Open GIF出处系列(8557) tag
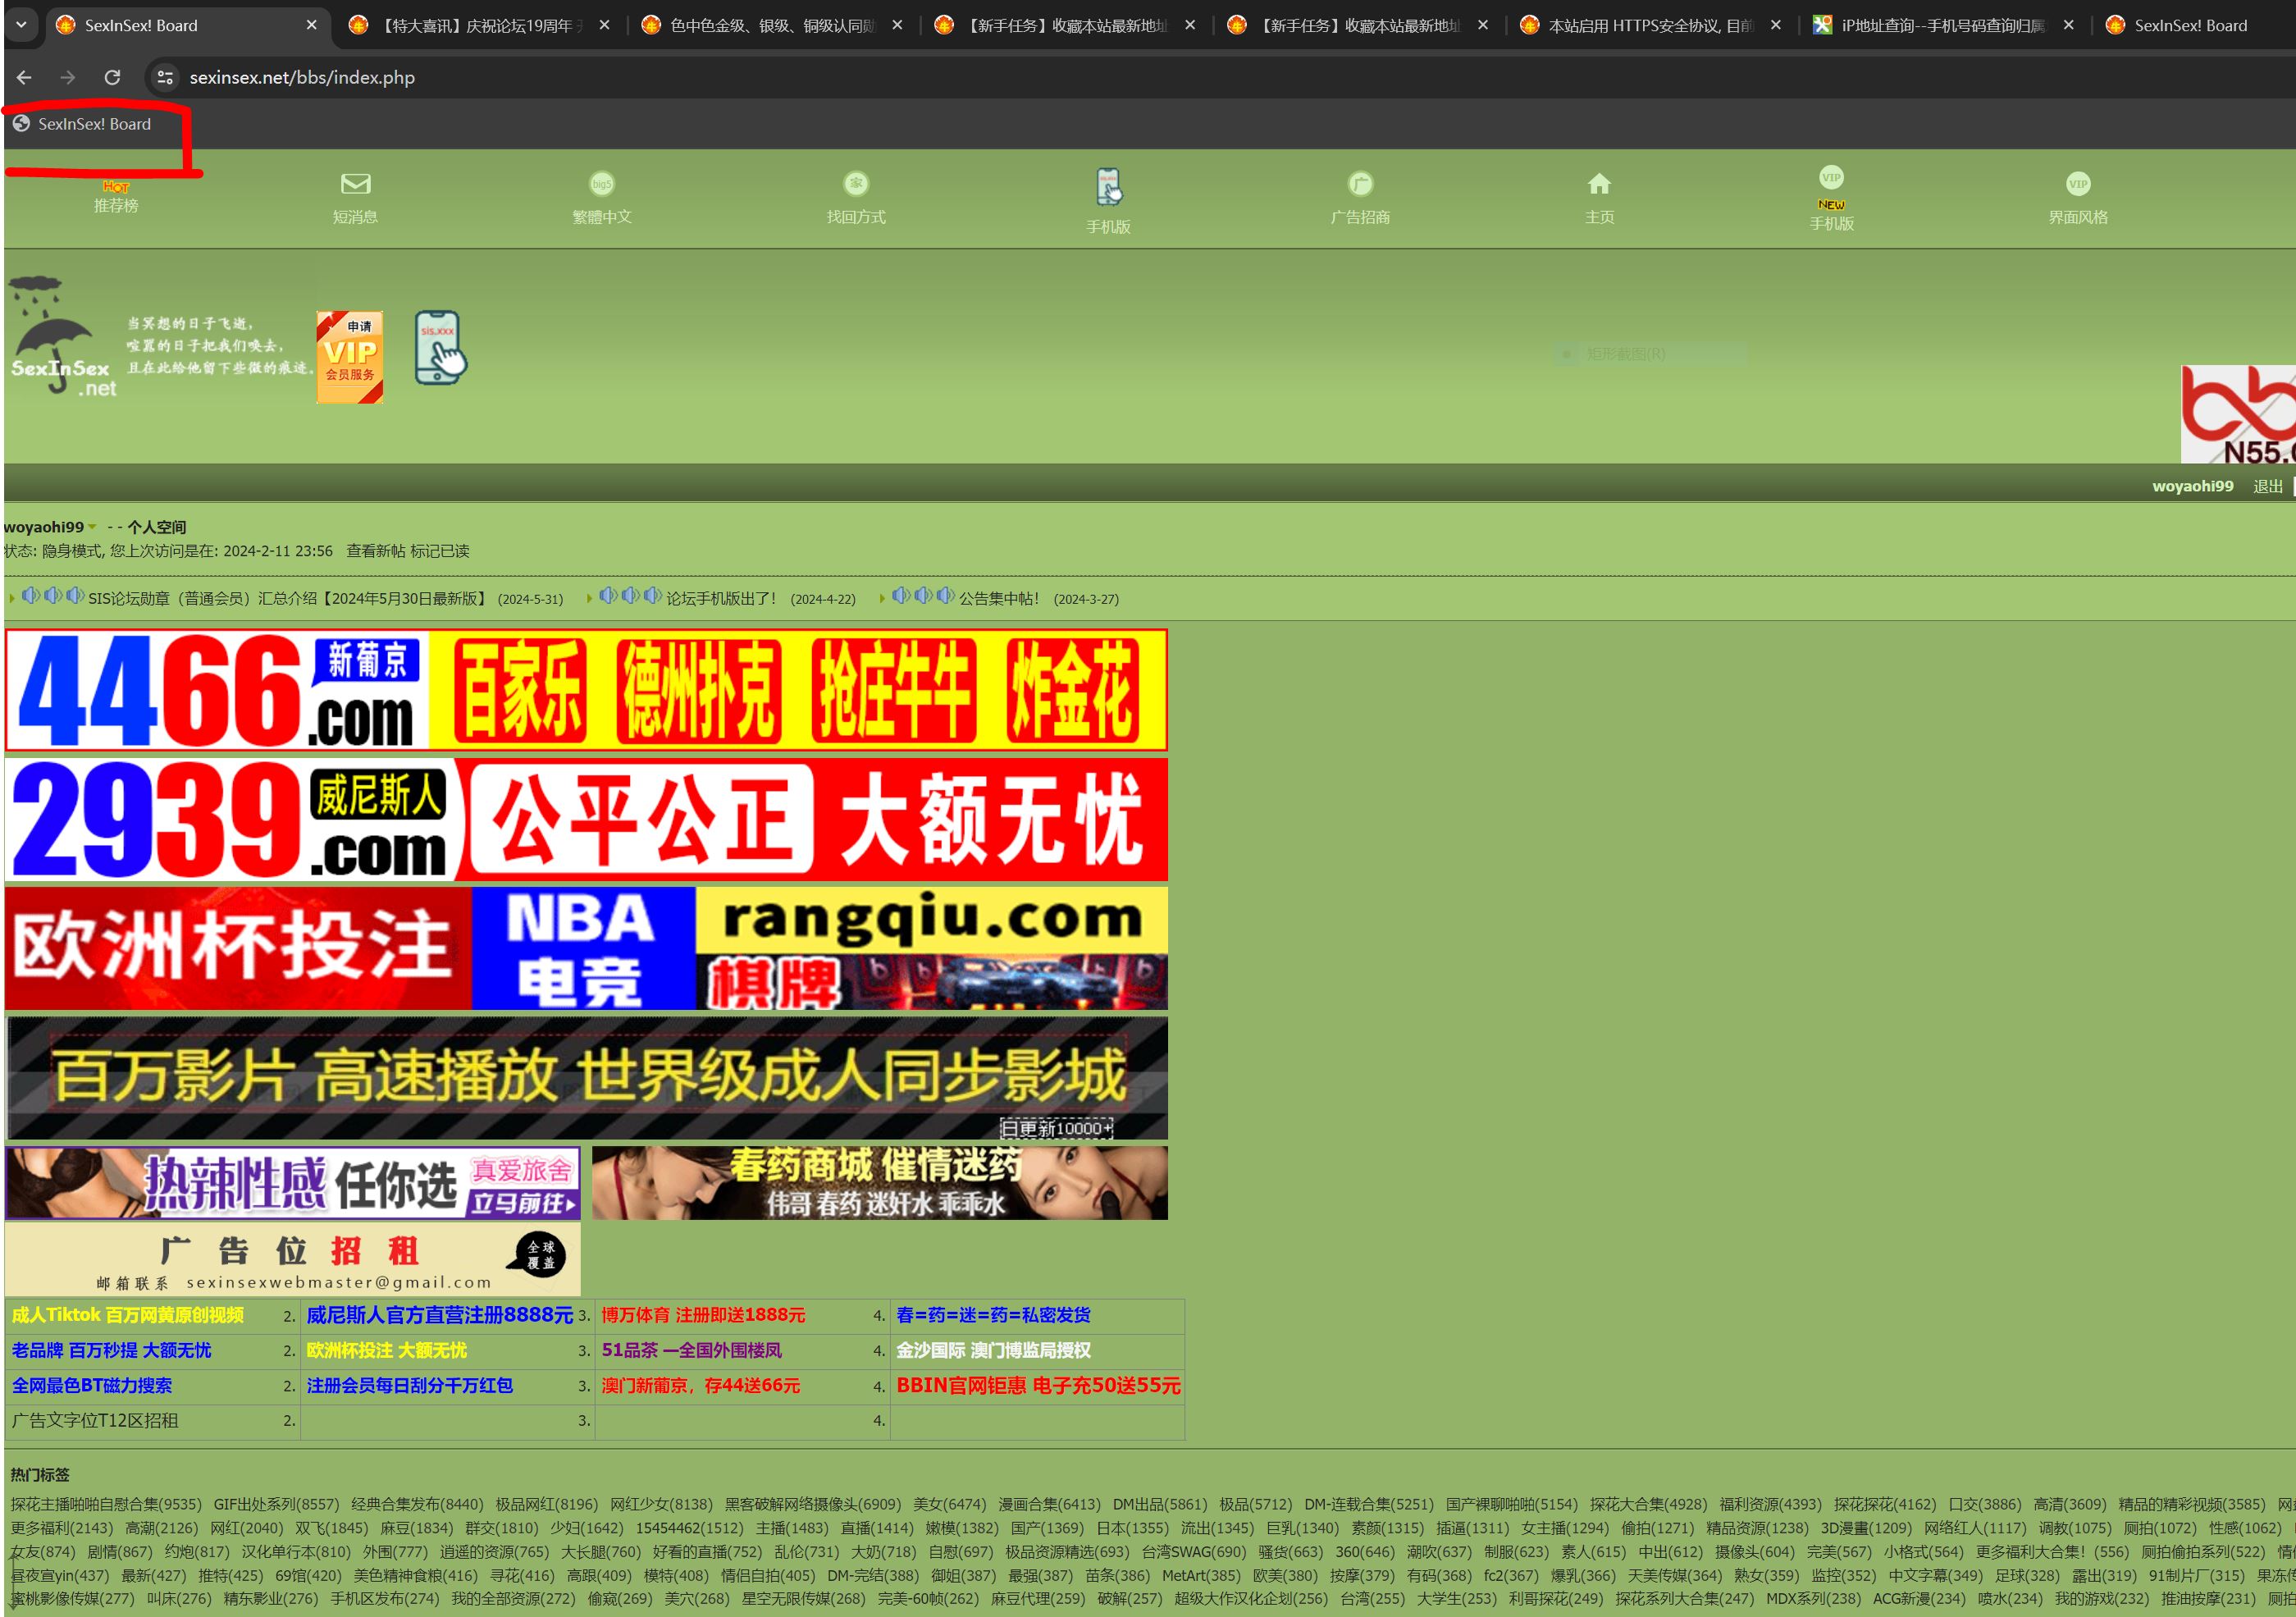This screenshot has width=2296, height=1617. coord(276,1504)
